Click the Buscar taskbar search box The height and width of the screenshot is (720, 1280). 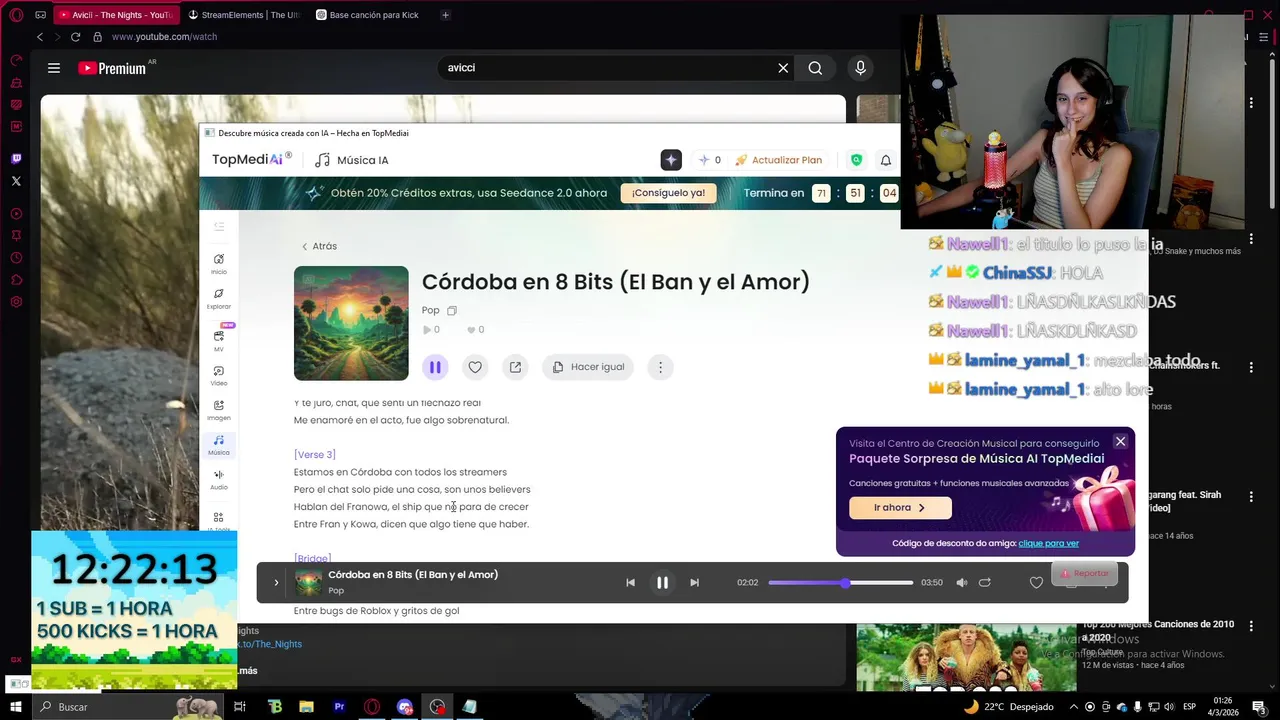(x=127, y=707)
